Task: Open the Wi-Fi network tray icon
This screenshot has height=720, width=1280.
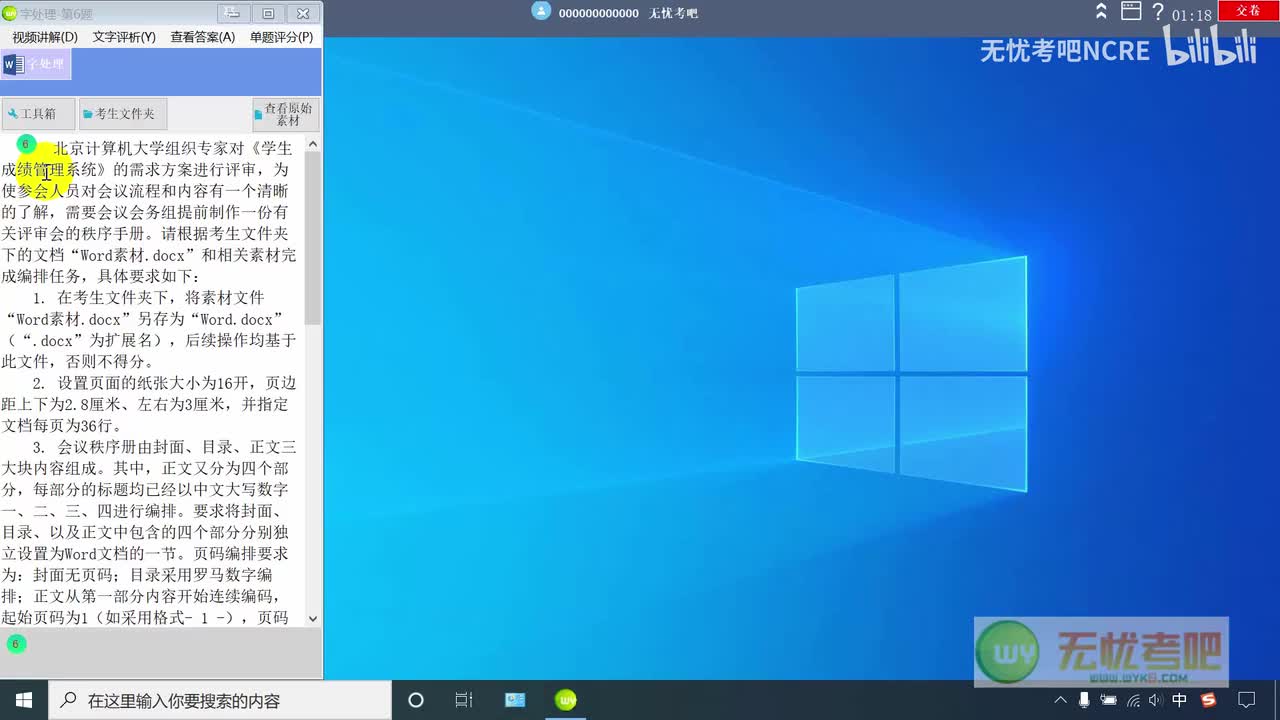Action: pos(1133,700)
